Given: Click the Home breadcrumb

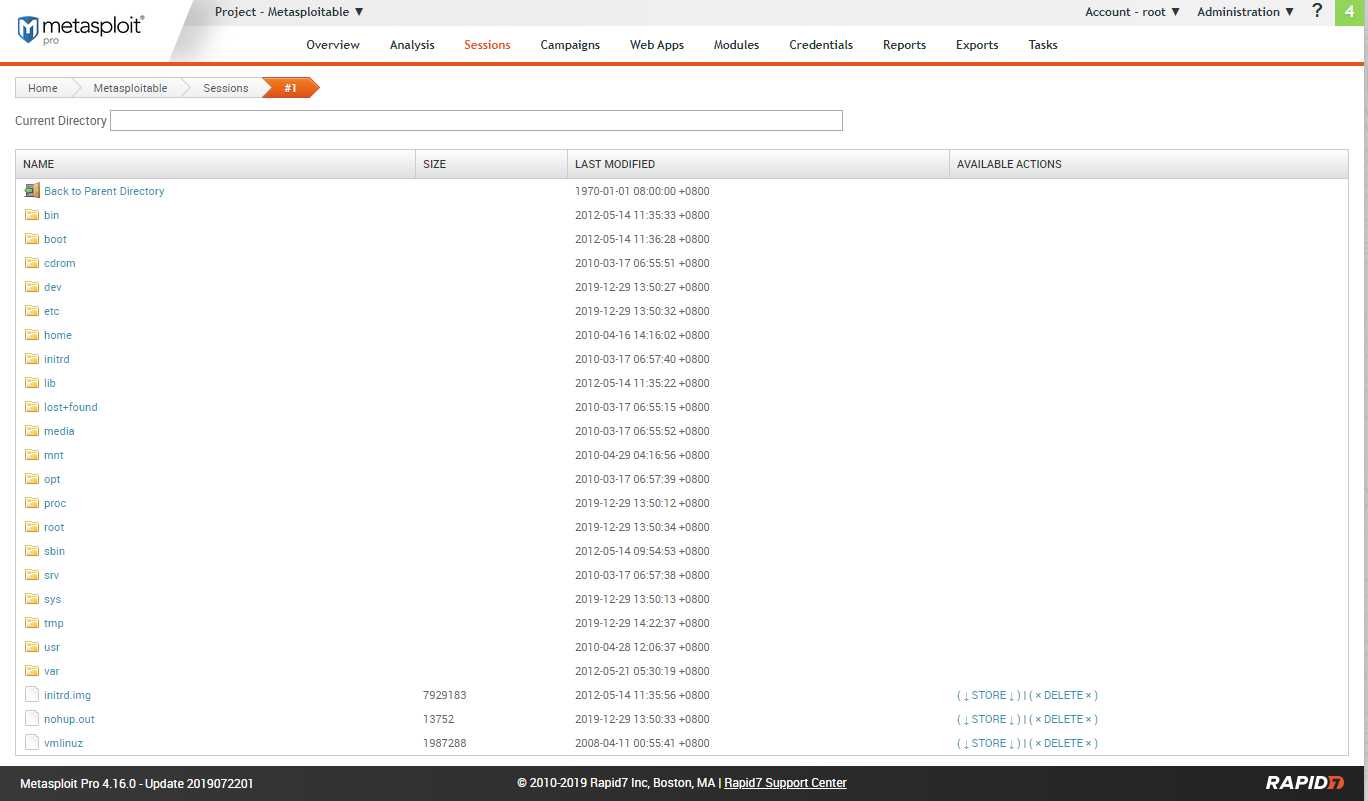Looking at the screenshot, I should coord(42,88).
